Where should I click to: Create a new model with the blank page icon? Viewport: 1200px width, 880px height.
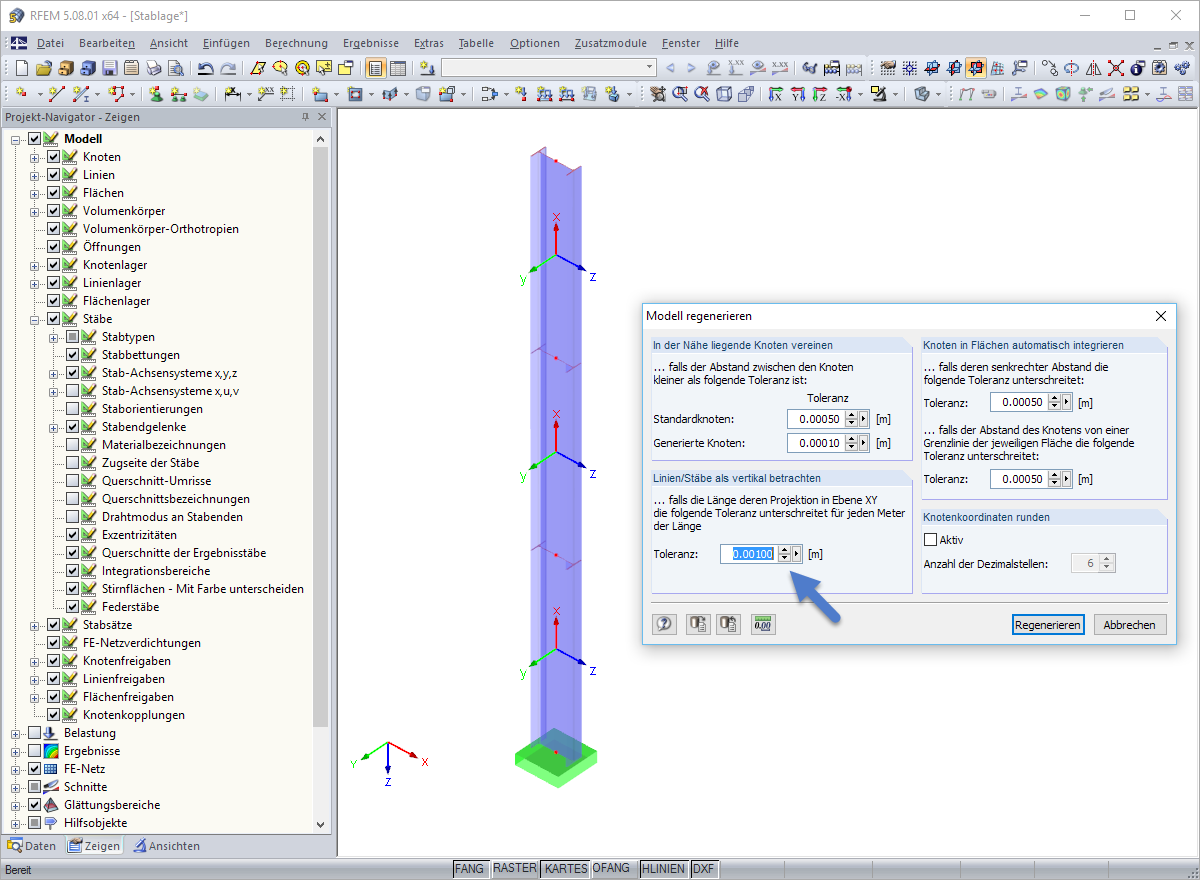(22, 68)
